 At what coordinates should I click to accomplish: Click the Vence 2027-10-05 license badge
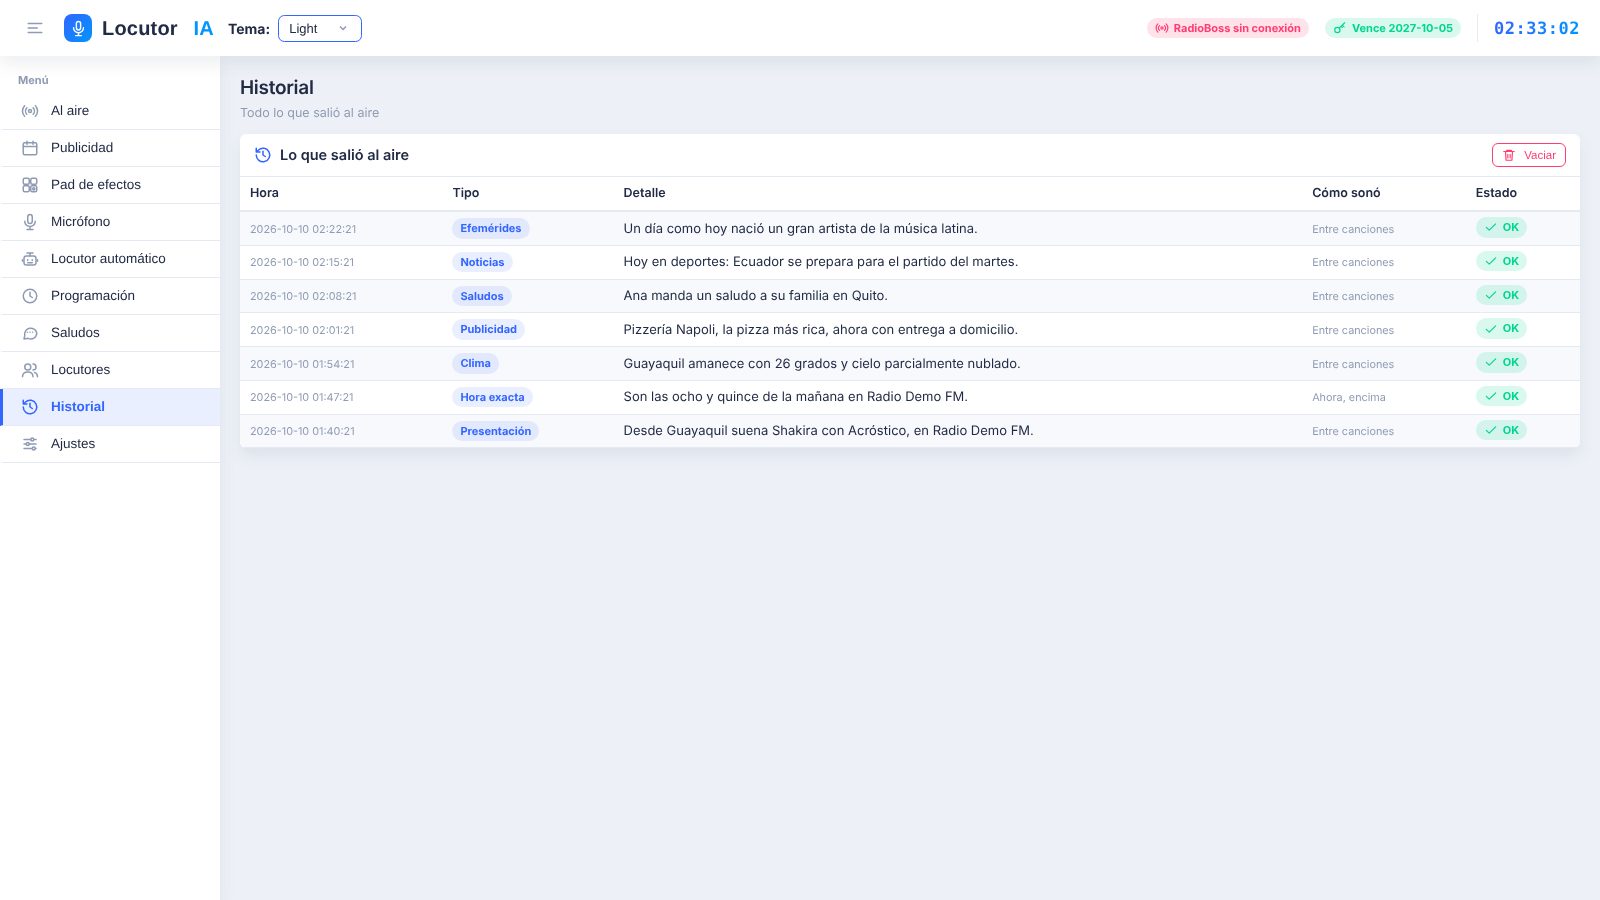[1393, 28]
